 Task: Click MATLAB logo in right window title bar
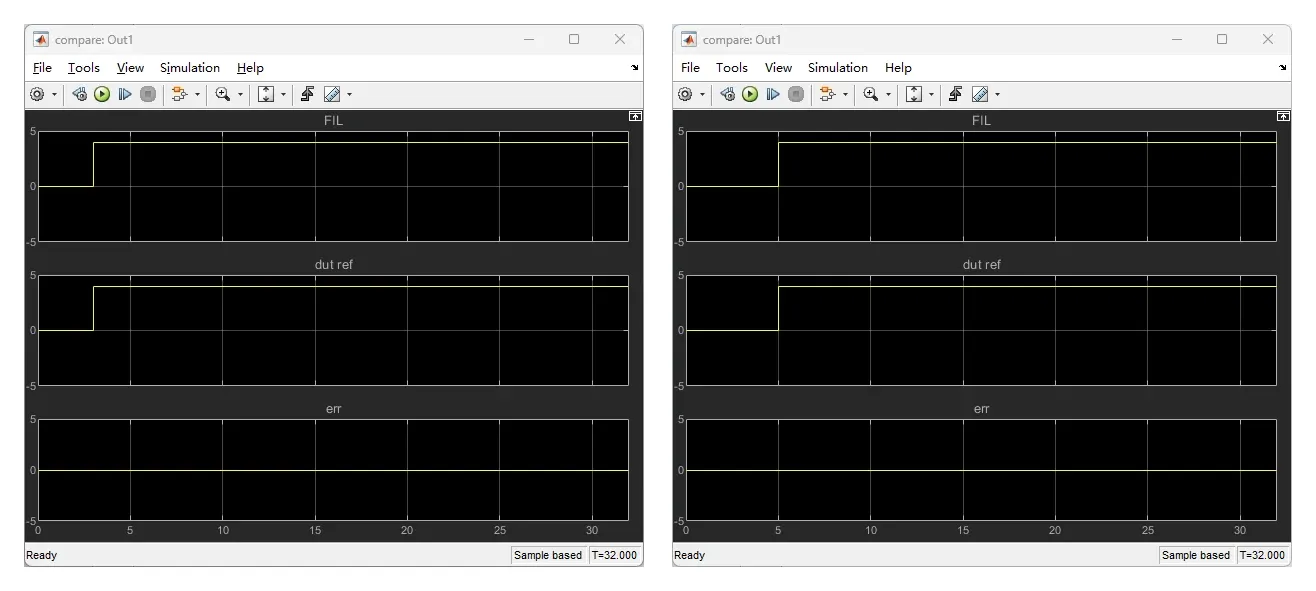(689, 40)
